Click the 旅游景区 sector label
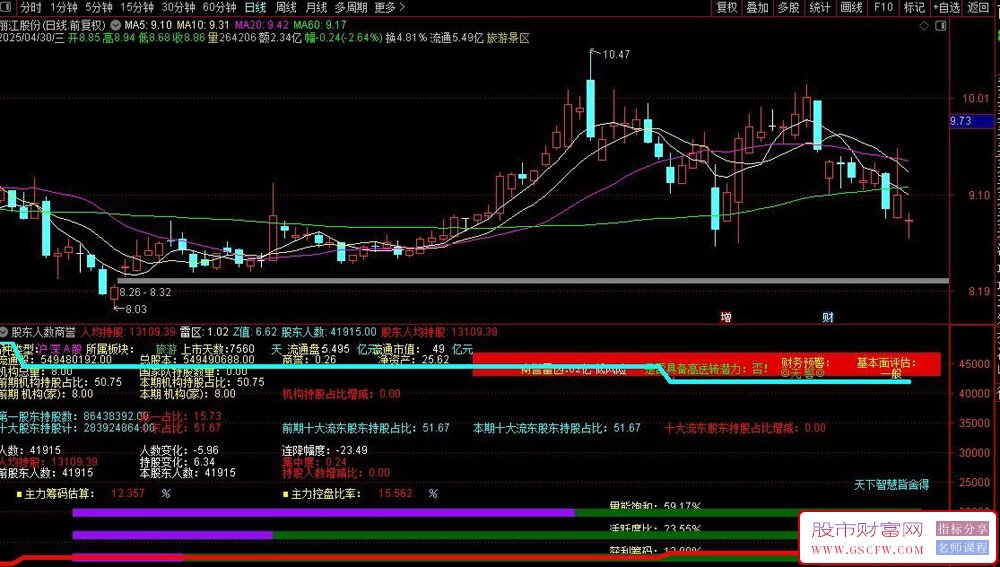Image resolution: width=1000 pixels, height=567 pixels. click(508, 38)
